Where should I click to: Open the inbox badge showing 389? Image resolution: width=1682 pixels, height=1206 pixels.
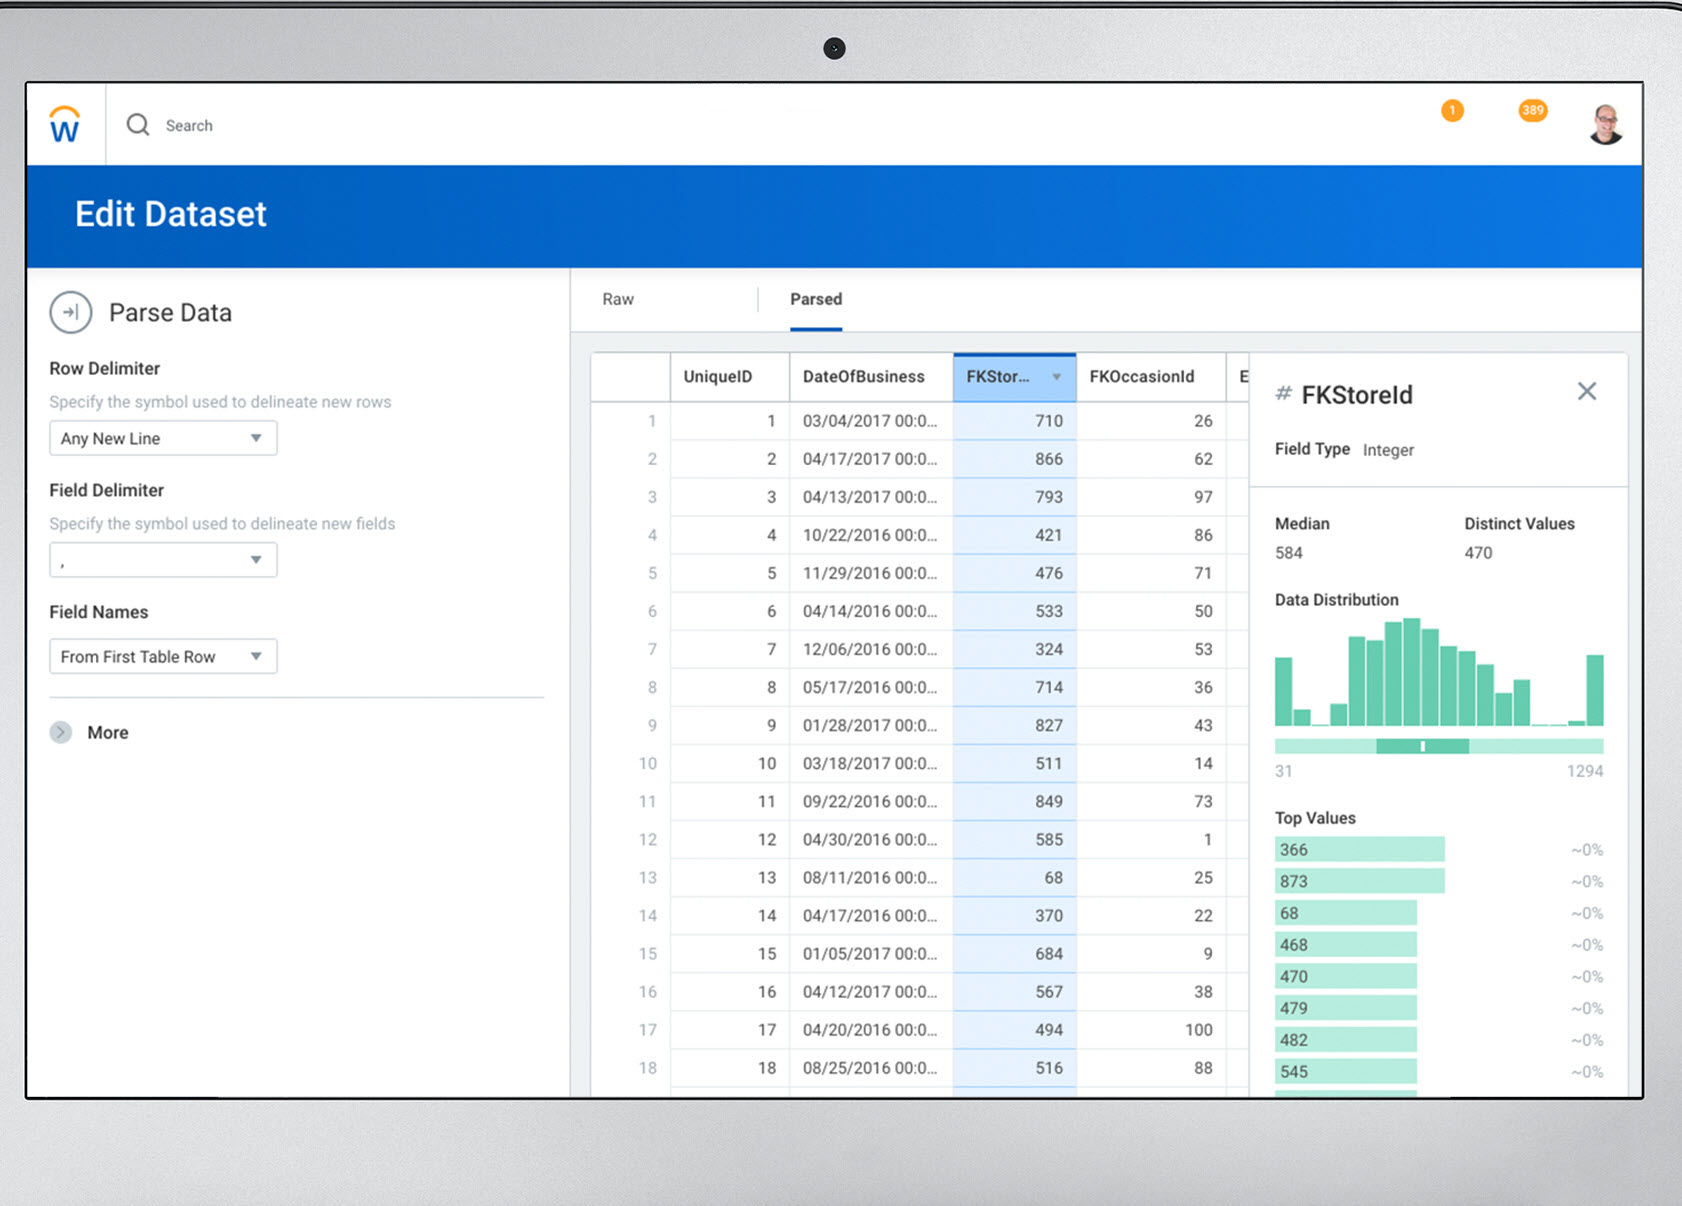[1532, 111]
